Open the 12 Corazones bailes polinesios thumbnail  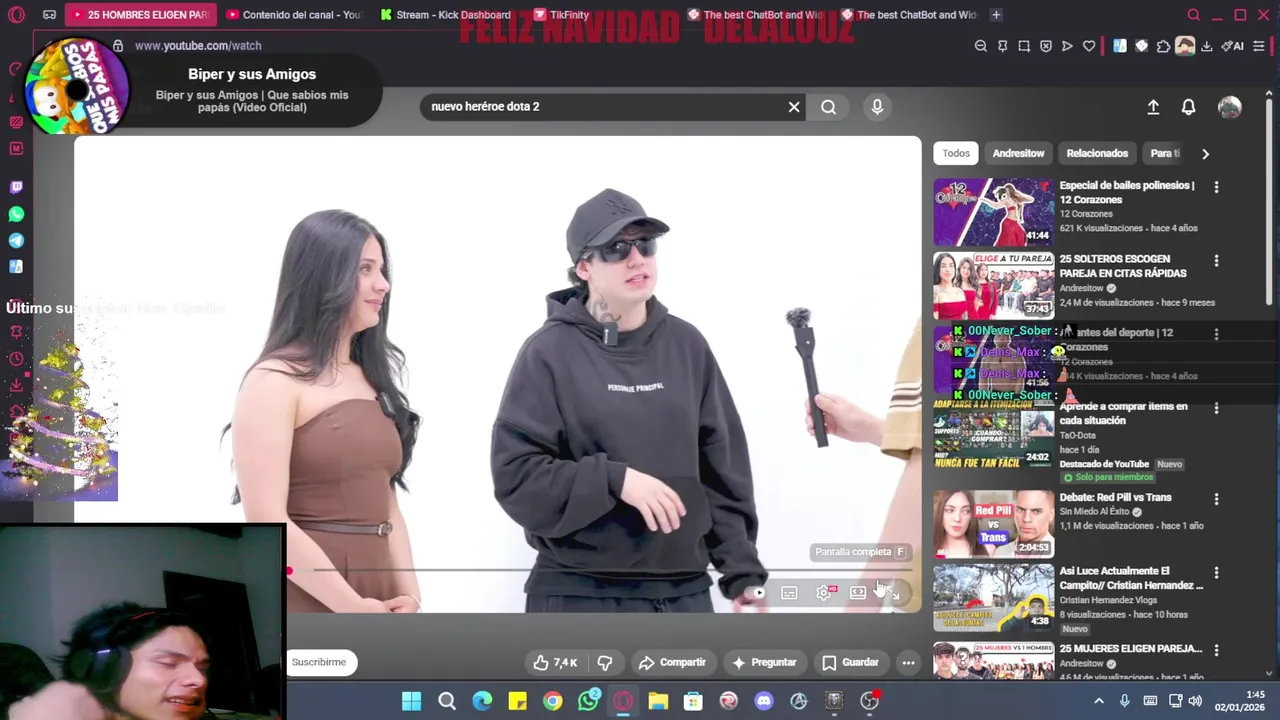(x=993, y=212)
